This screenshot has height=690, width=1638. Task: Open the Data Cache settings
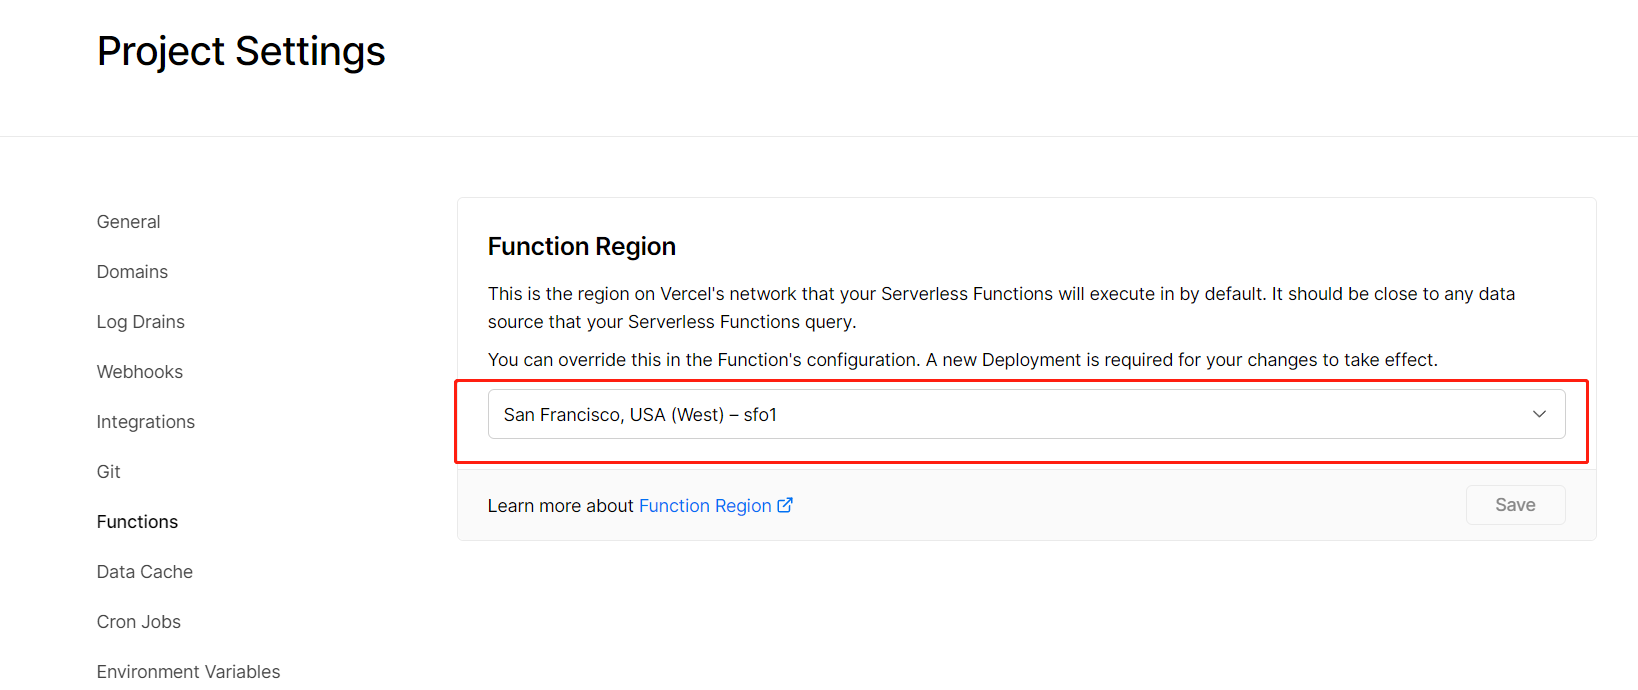point(145,572)
